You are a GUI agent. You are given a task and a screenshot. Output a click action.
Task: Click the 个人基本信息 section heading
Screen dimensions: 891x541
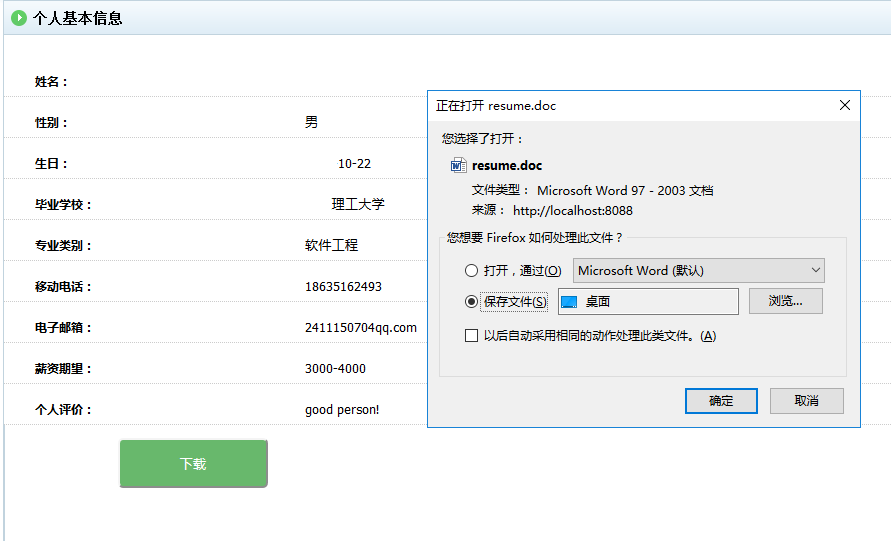77,19
